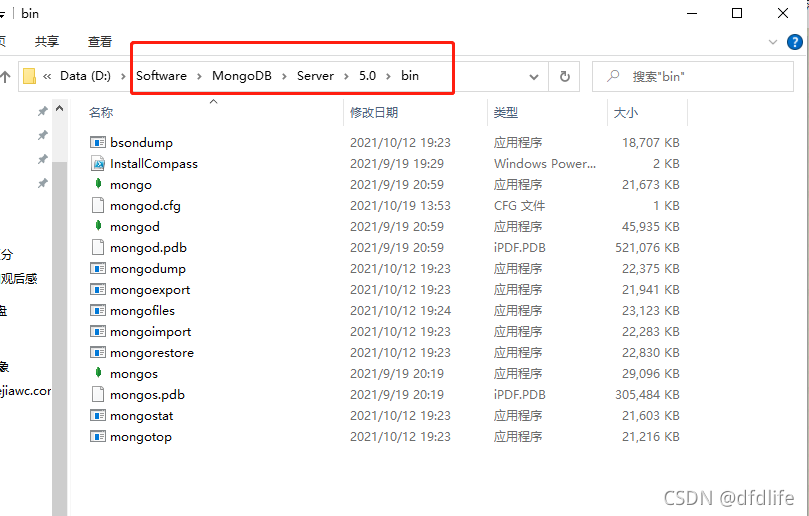The width and height of the screenshot is (809, 516).
Task: Sort files by 修改日期 column
Action: click(x=374, y=112)
